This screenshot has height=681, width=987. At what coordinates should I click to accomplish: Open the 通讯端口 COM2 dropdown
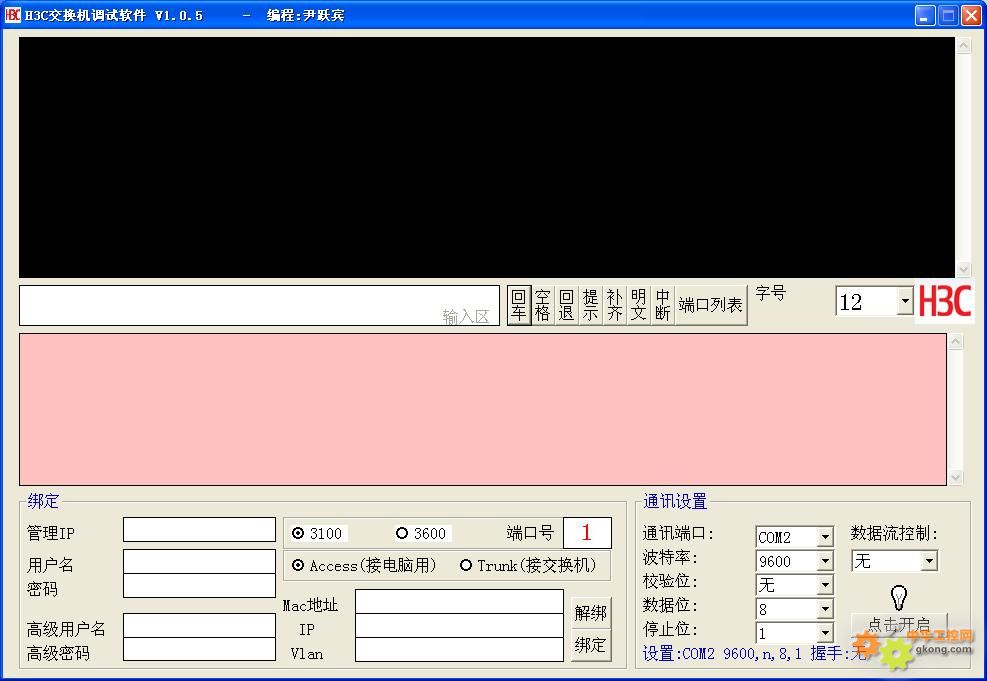pos(825,537)
